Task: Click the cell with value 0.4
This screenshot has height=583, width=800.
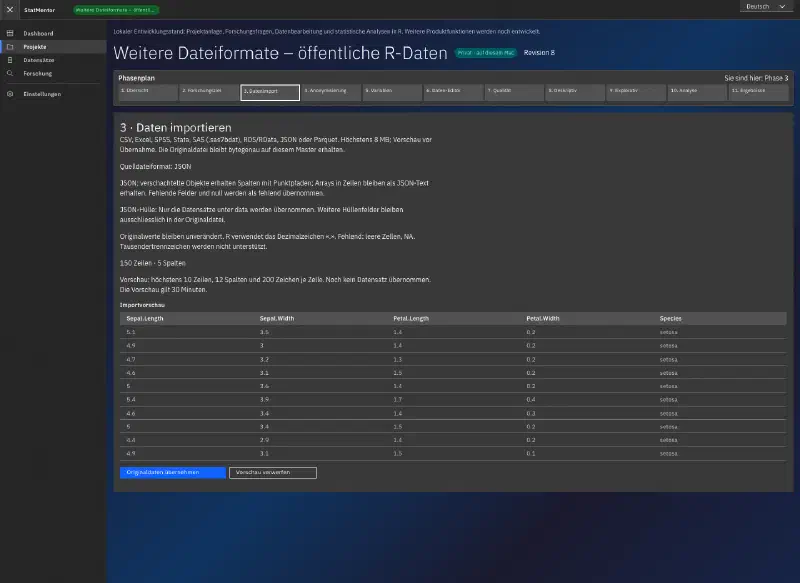Action: click(x=531, y=400)
